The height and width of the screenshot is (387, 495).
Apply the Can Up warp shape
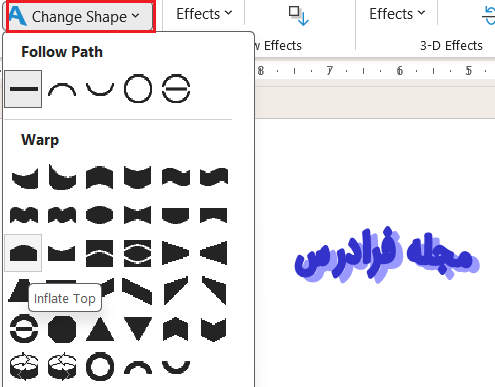(100, 177)
